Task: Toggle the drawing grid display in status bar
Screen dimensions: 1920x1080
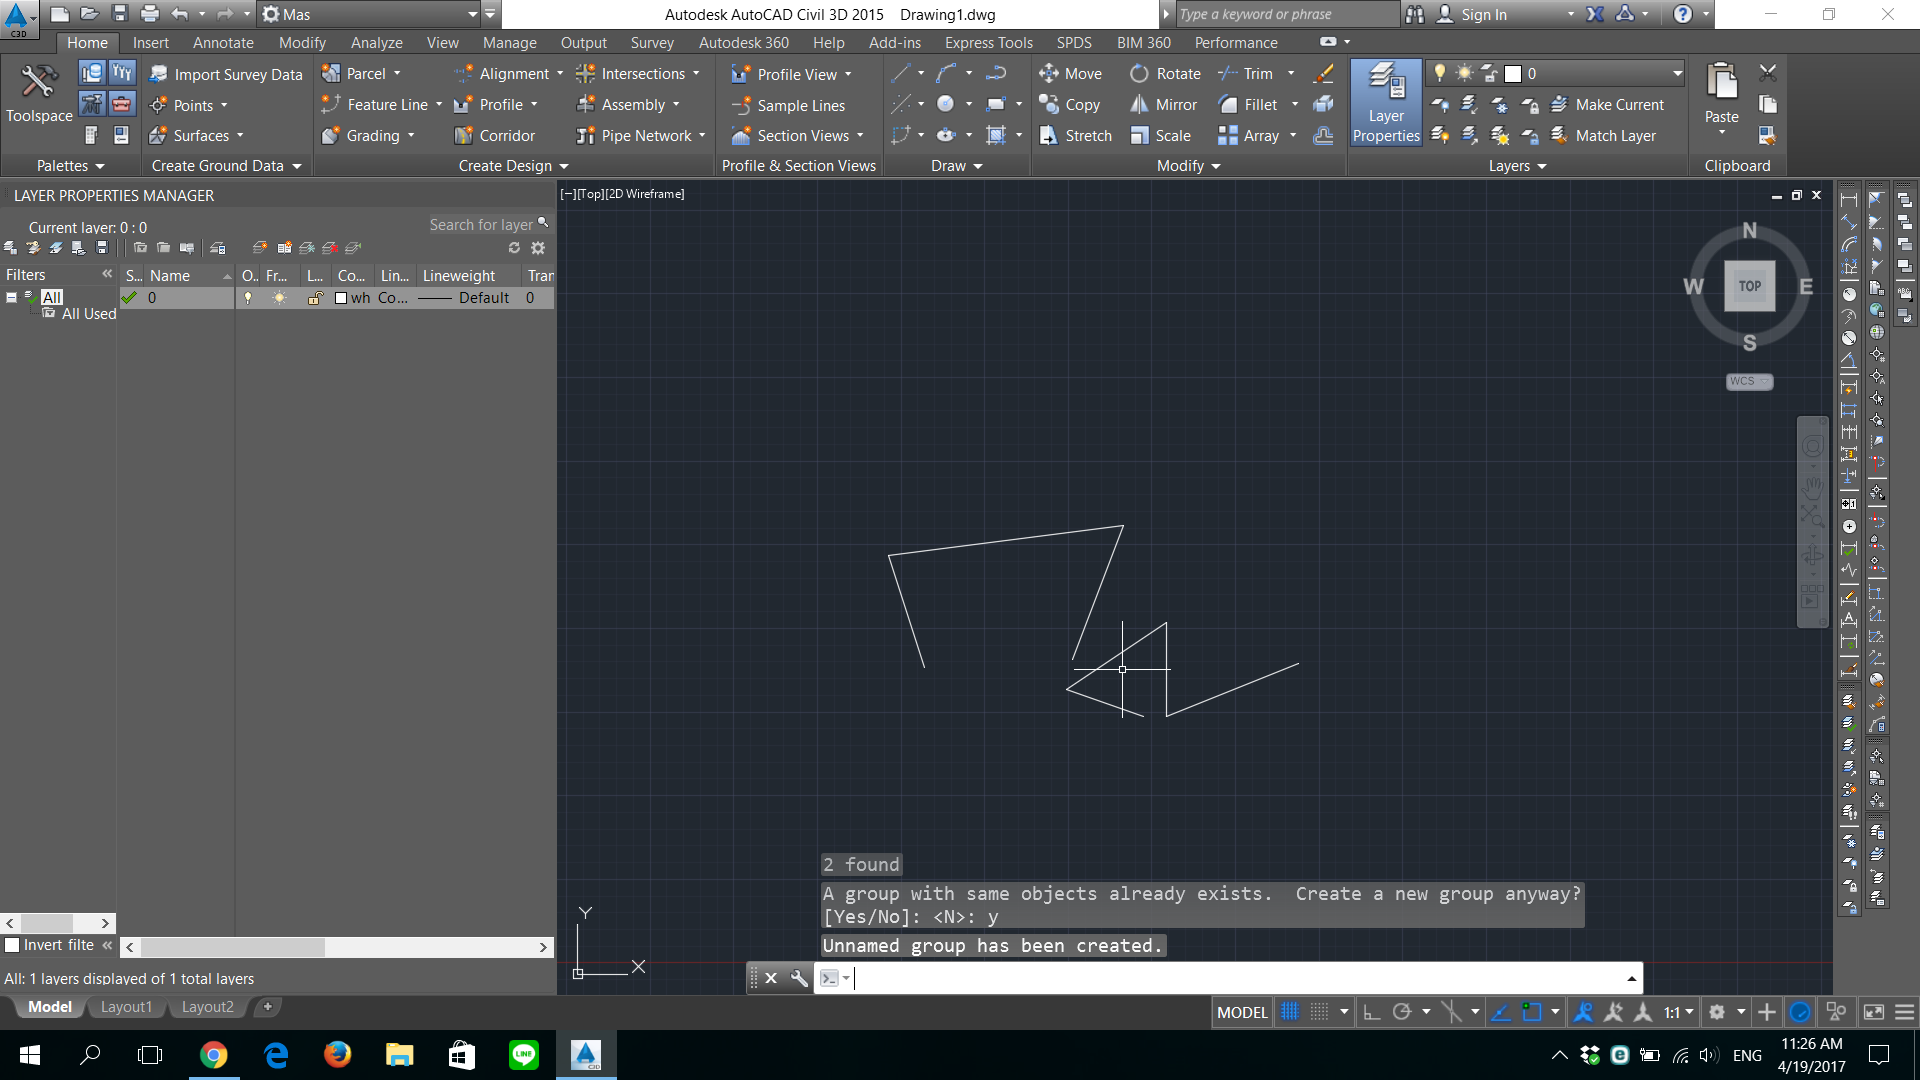Action: click(1290, 1012)
